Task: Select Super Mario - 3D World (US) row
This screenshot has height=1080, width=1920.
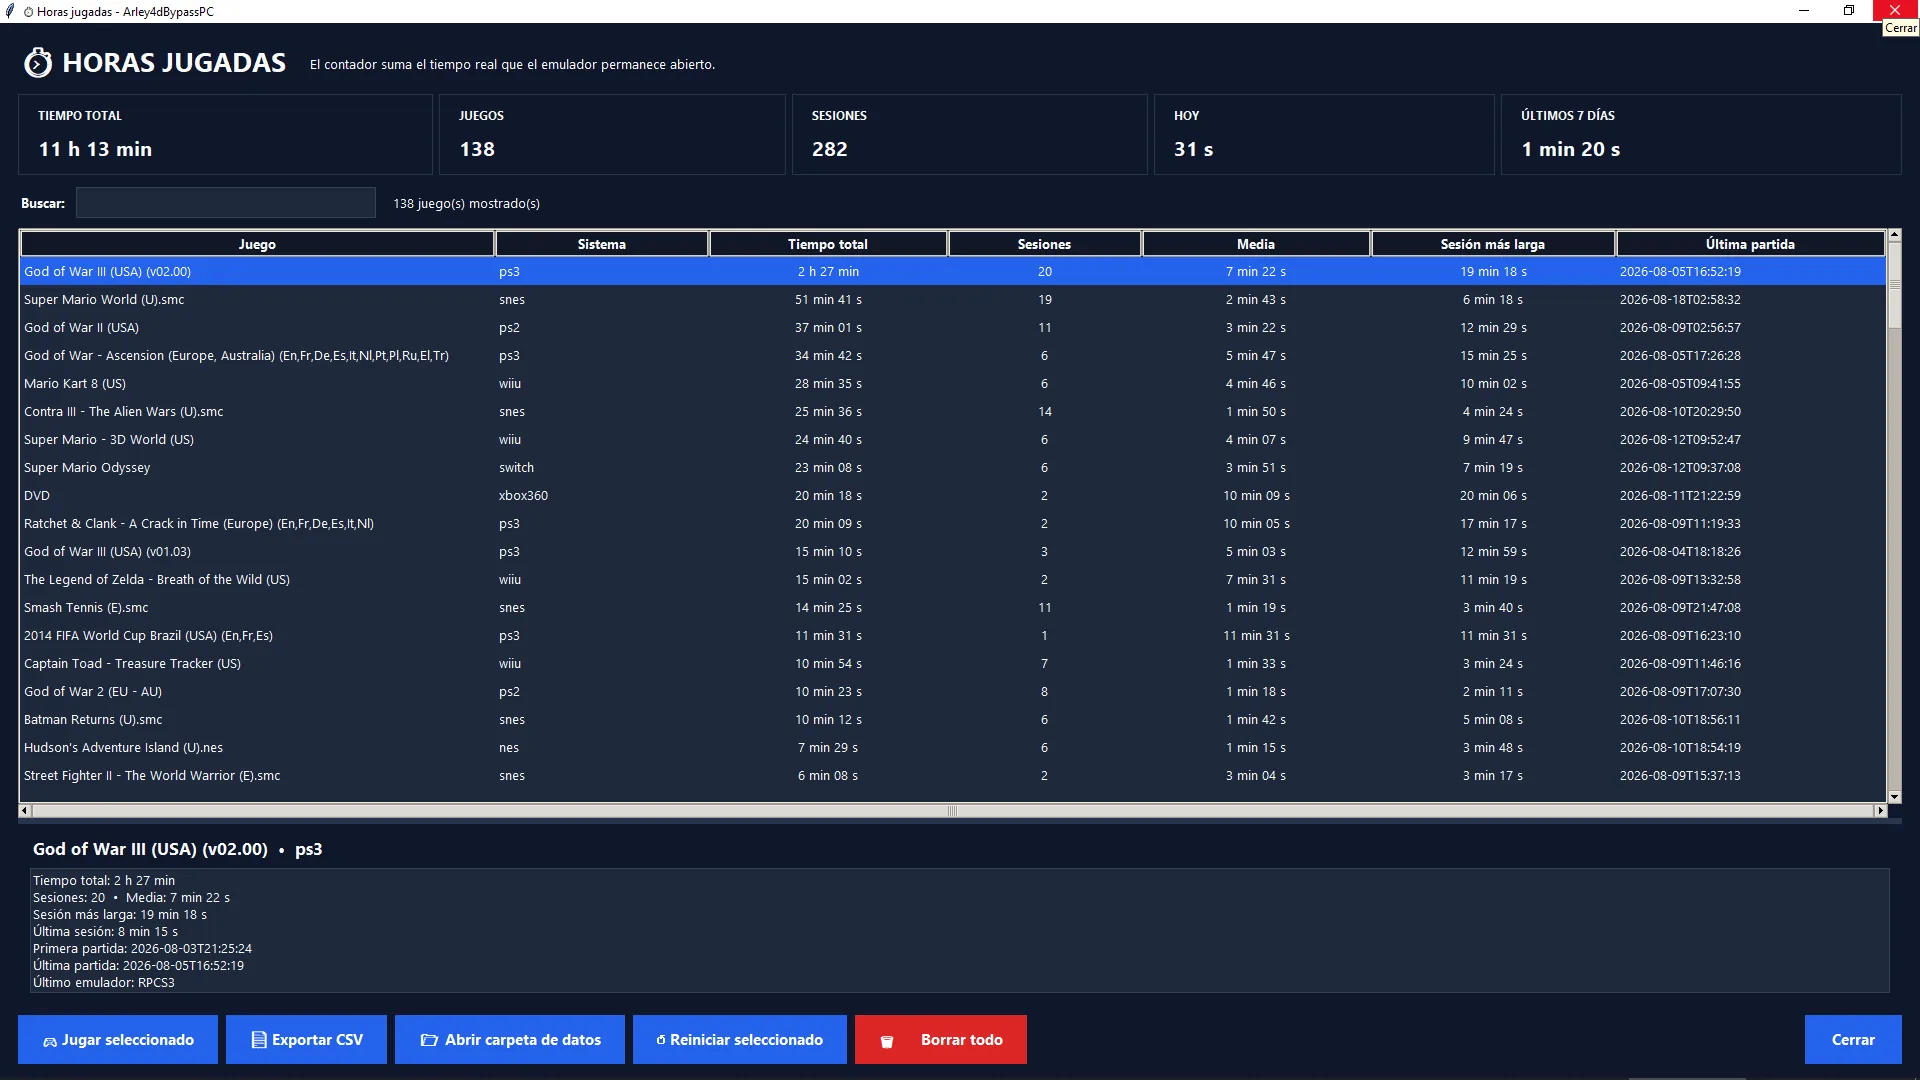Action: tap(953, 439)
